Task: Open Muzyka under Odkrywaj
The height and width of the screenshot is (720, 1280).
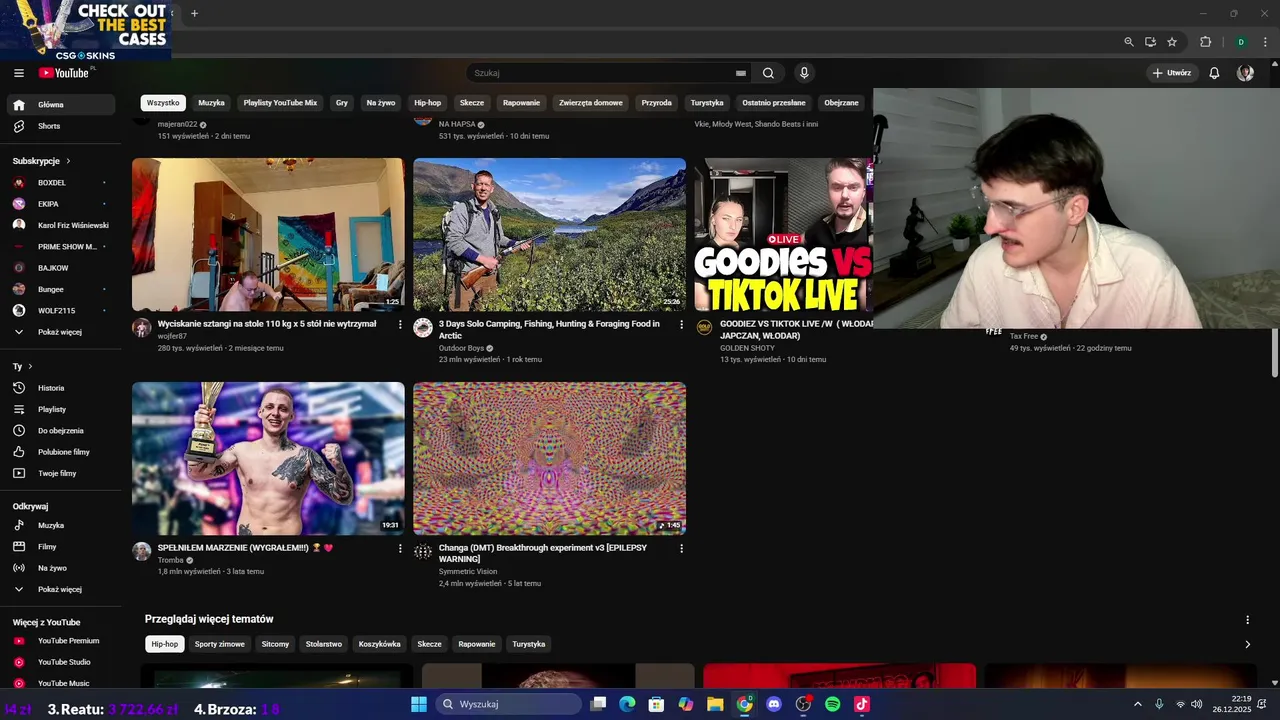Action: point(61,525)
